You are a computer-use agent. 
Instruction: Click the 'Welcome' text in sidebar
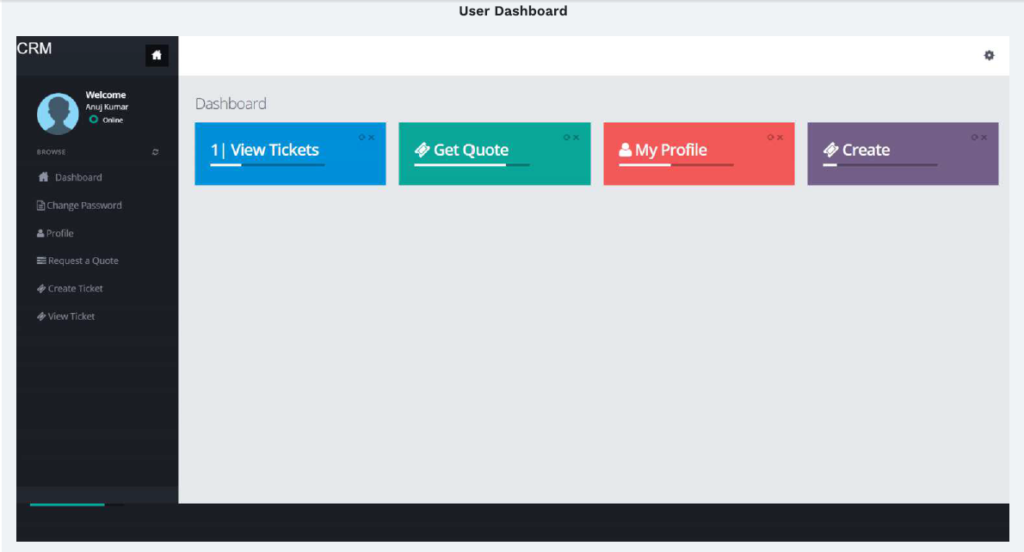106,95
